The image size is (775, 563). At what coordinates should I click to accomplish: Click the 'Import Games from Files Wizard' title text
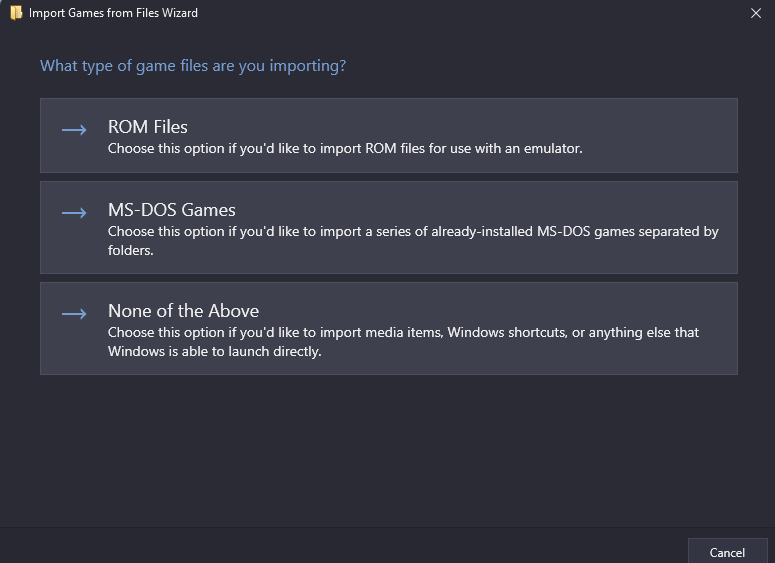coord(113,13)
